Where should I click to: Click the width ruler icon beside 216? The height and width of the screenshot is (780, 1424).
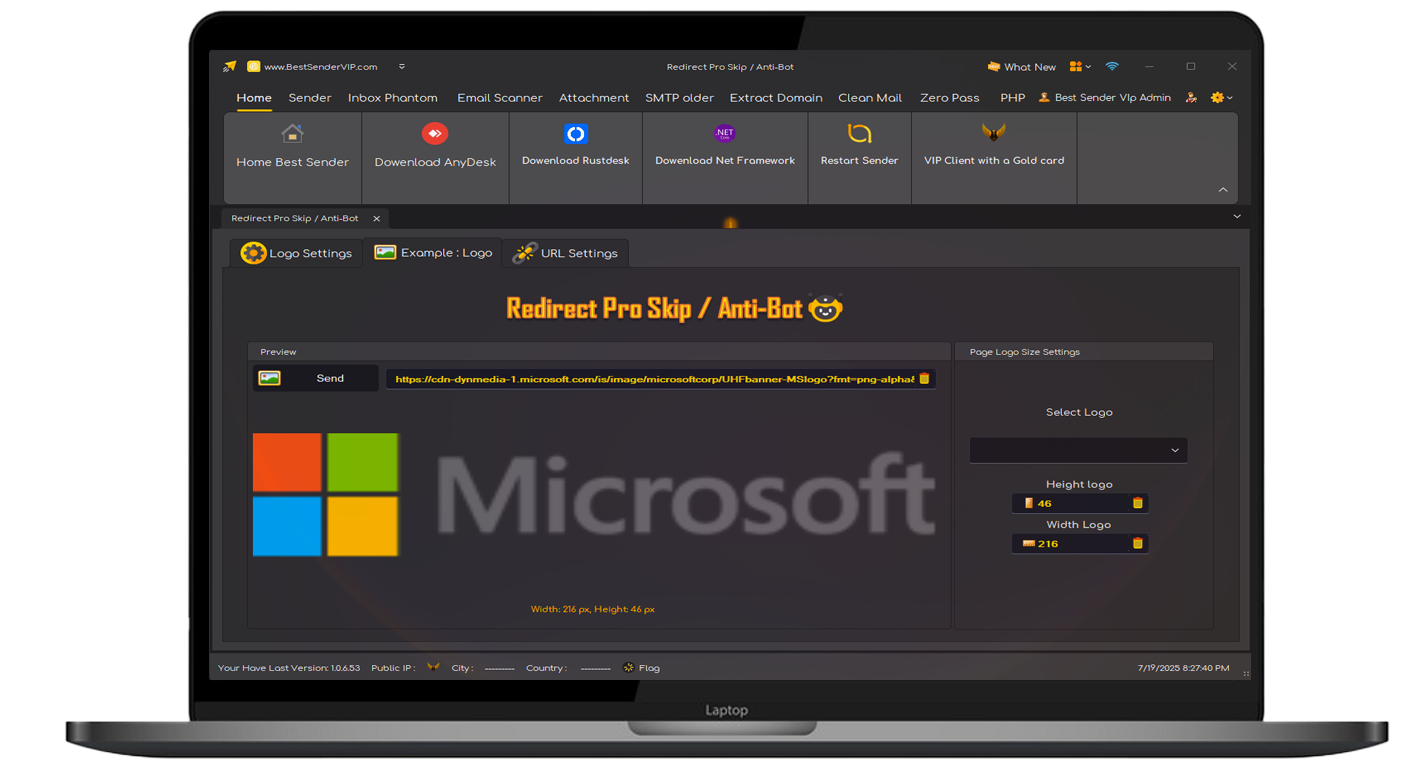1028,544
